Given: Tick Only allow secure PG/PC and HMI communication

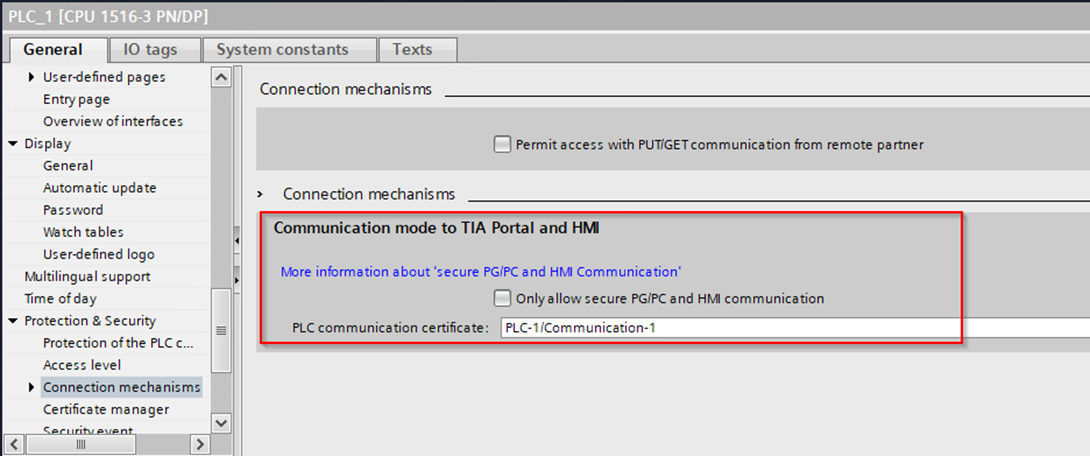Looking at the screenshot, I should coord(502,298).
